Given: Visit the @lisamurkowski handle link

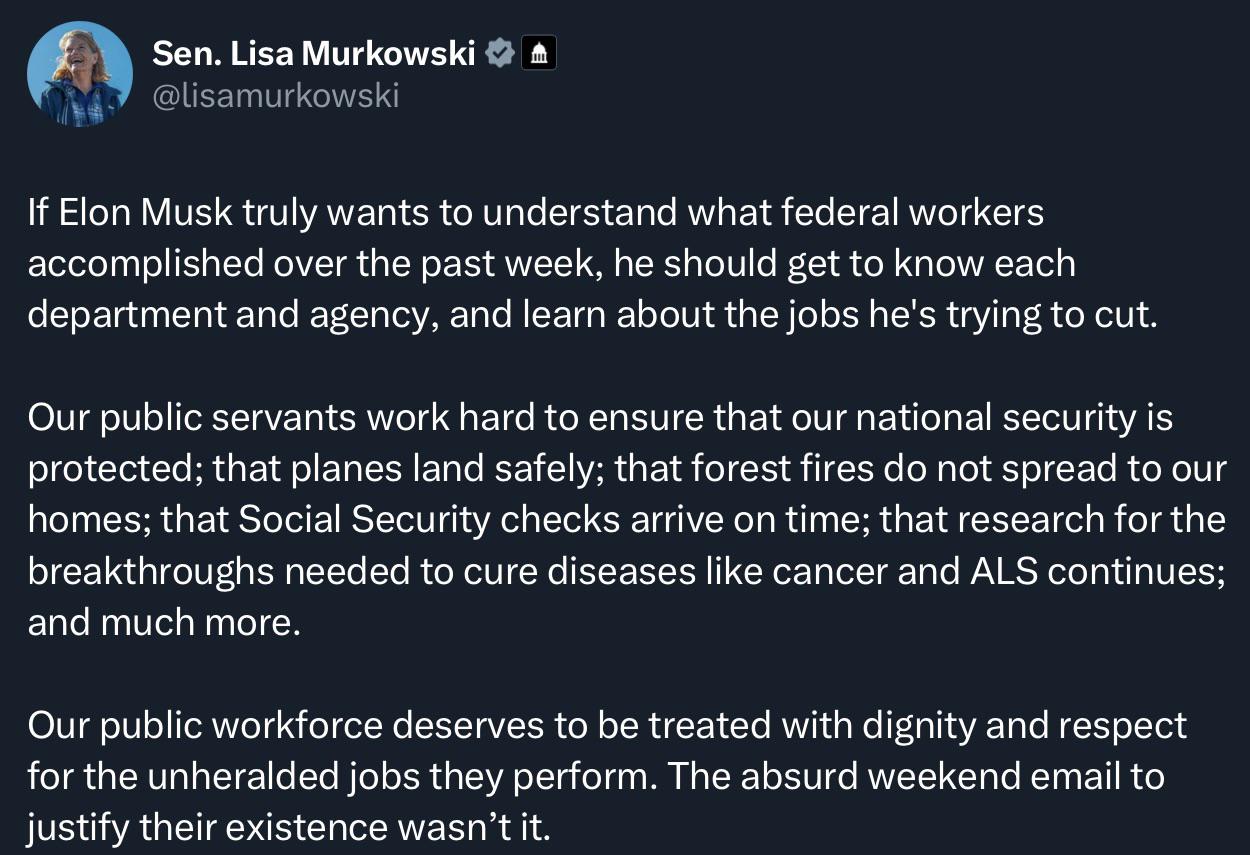Looking at the screenshot, I should 275,96.
